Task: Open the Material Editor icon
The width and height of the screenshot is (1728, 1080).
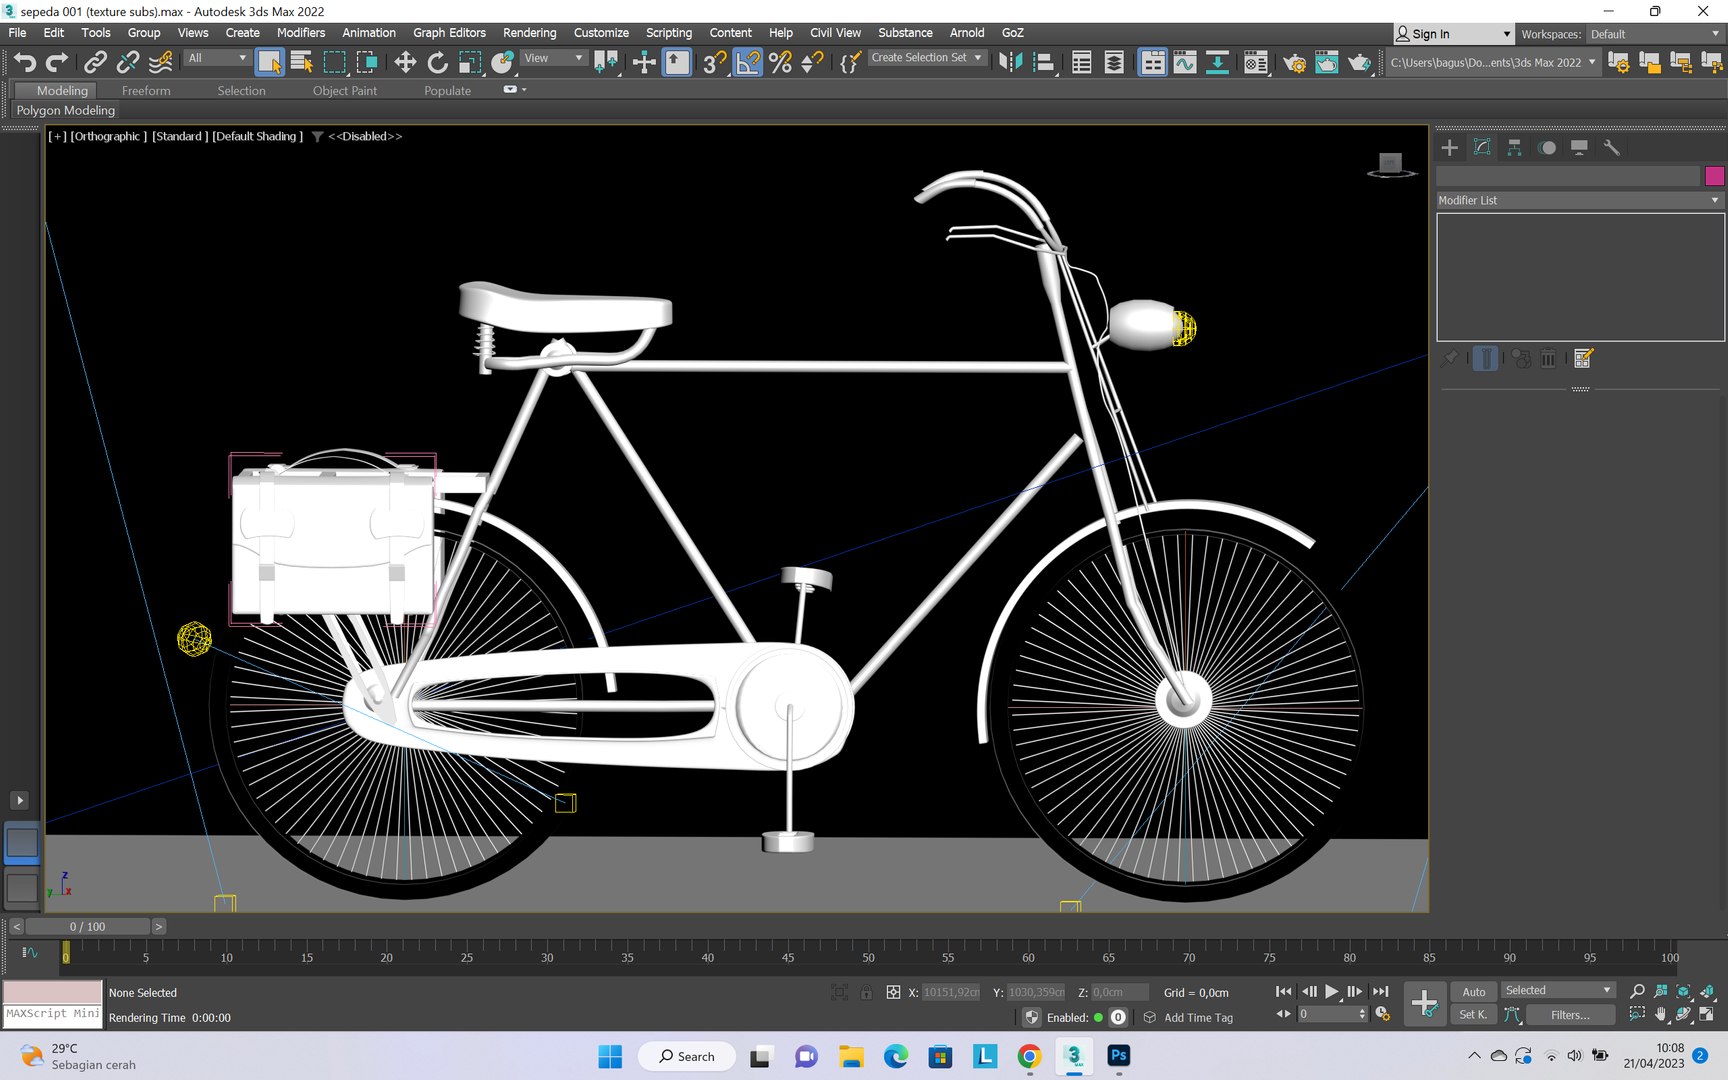Action: pyautogui.click(x=1256, y=62)
